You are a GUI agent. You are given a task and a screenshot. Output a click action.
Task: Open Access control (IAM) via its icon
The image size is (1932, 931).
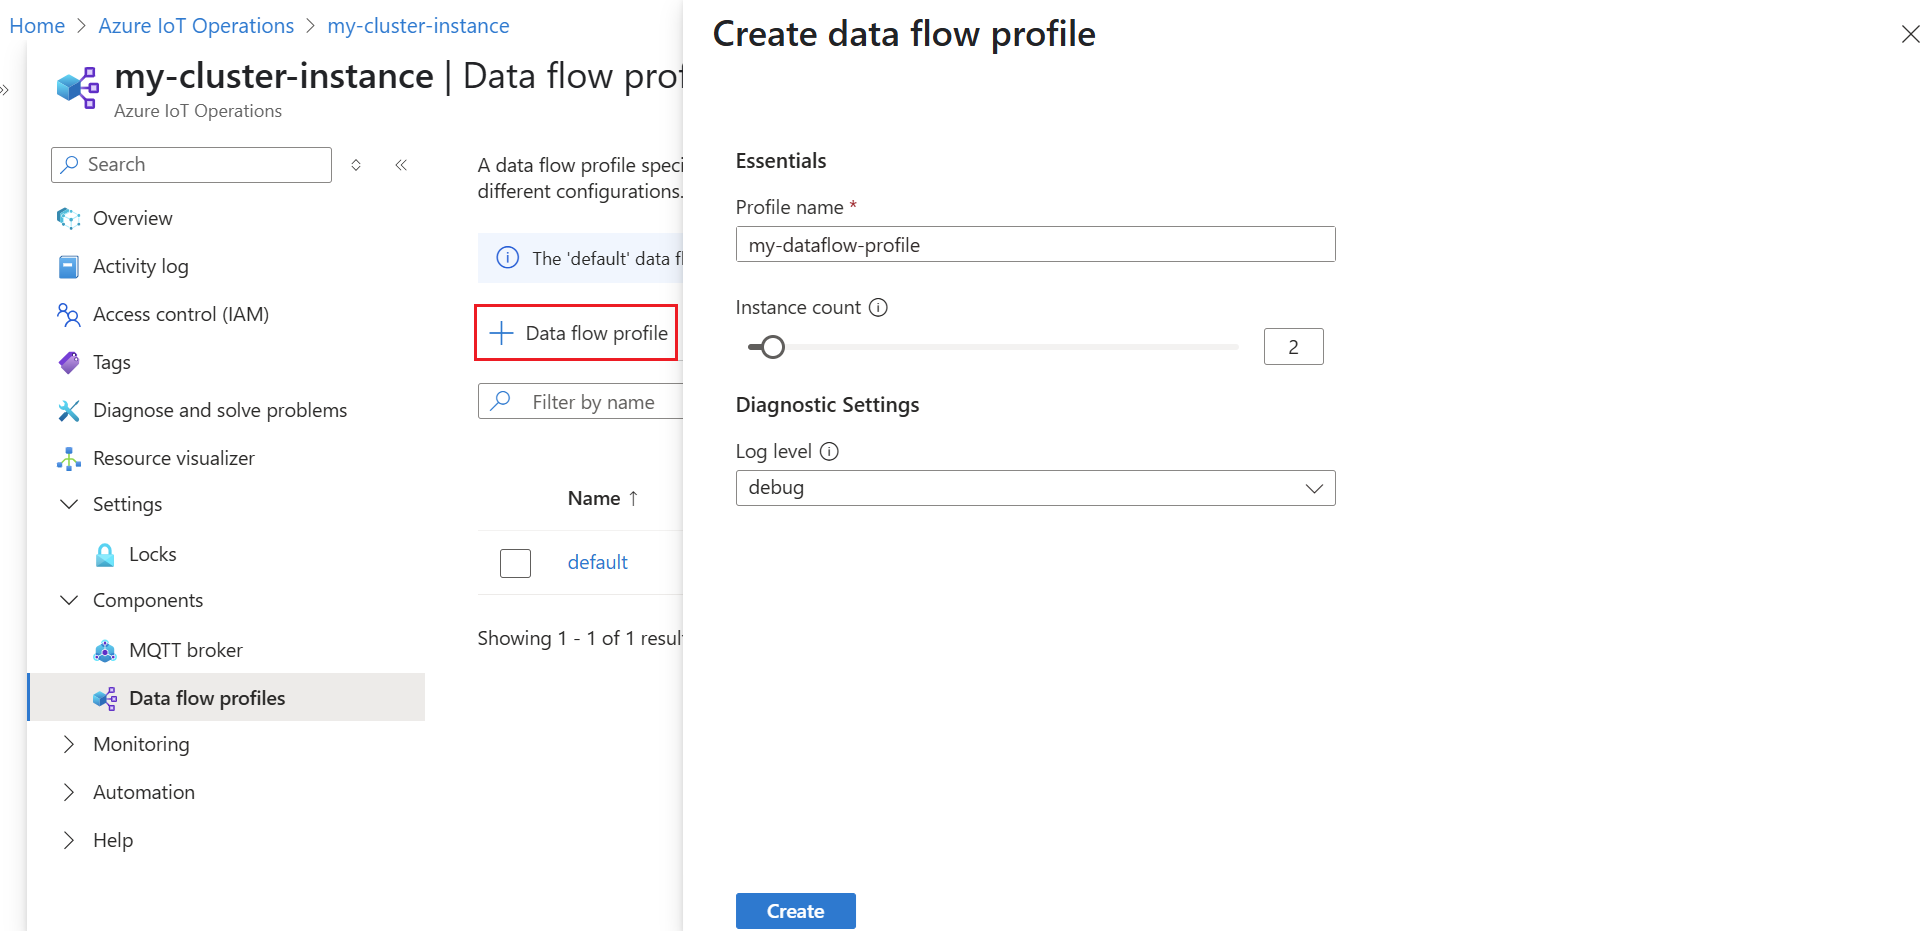pyautogui.click(x=67, y=314)
